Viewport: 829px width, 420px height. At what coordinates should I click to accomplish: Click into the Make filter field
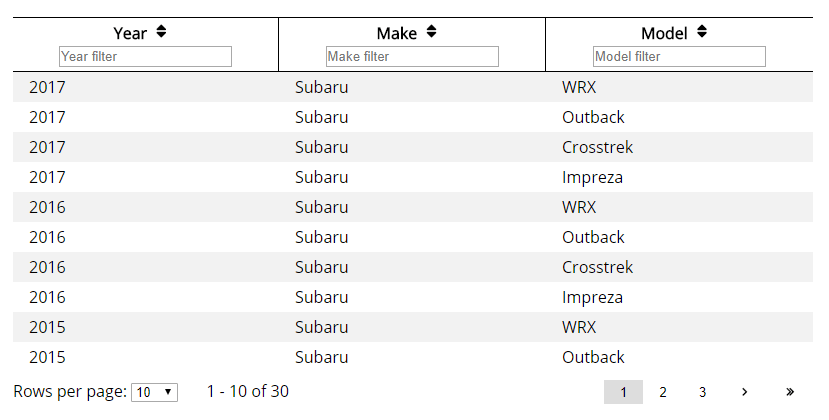tap(412, 57)
